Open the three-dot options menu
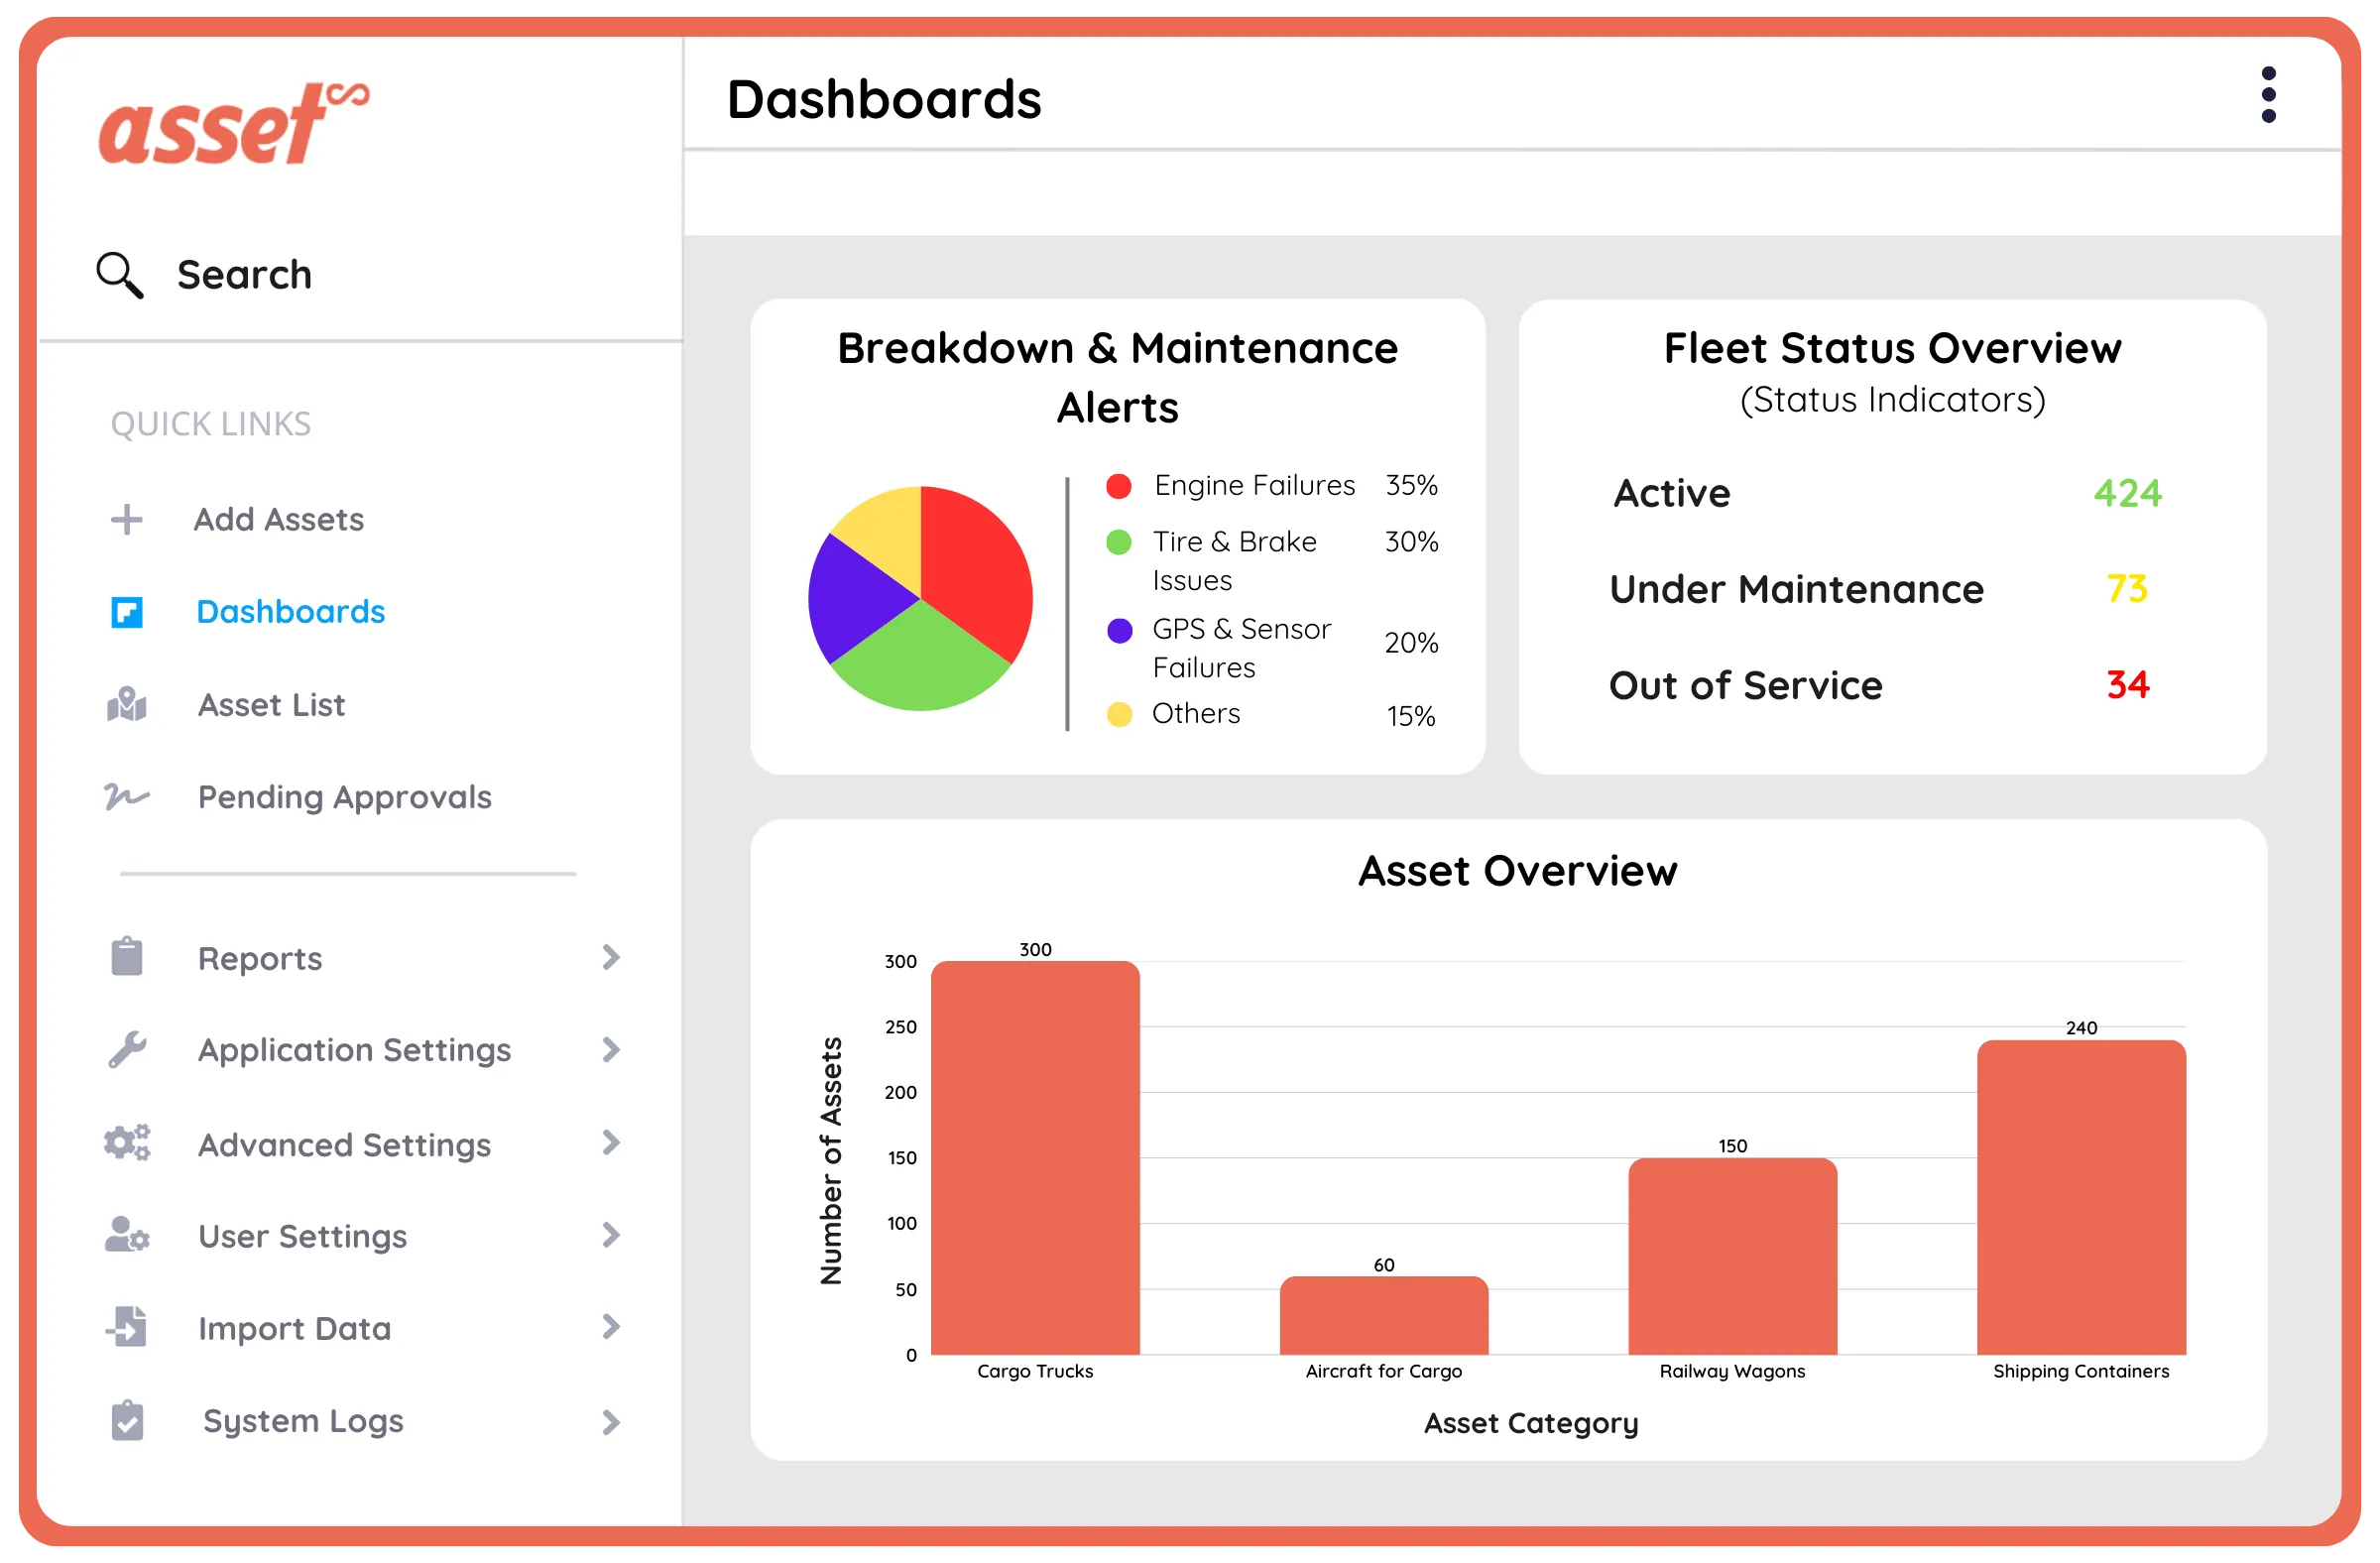Viewport: 2380px width, 1563px height. (2269, 93)
